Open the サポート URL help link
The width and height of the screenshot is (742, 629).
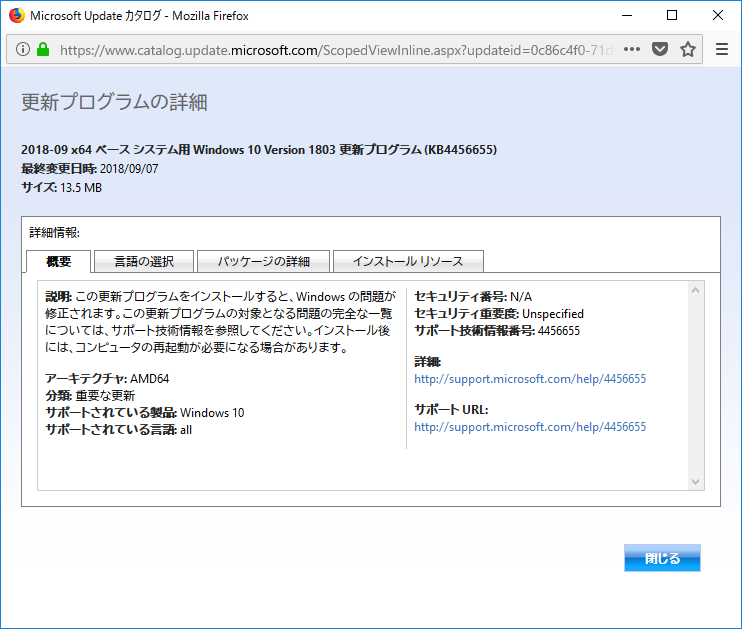click(530, 427)
